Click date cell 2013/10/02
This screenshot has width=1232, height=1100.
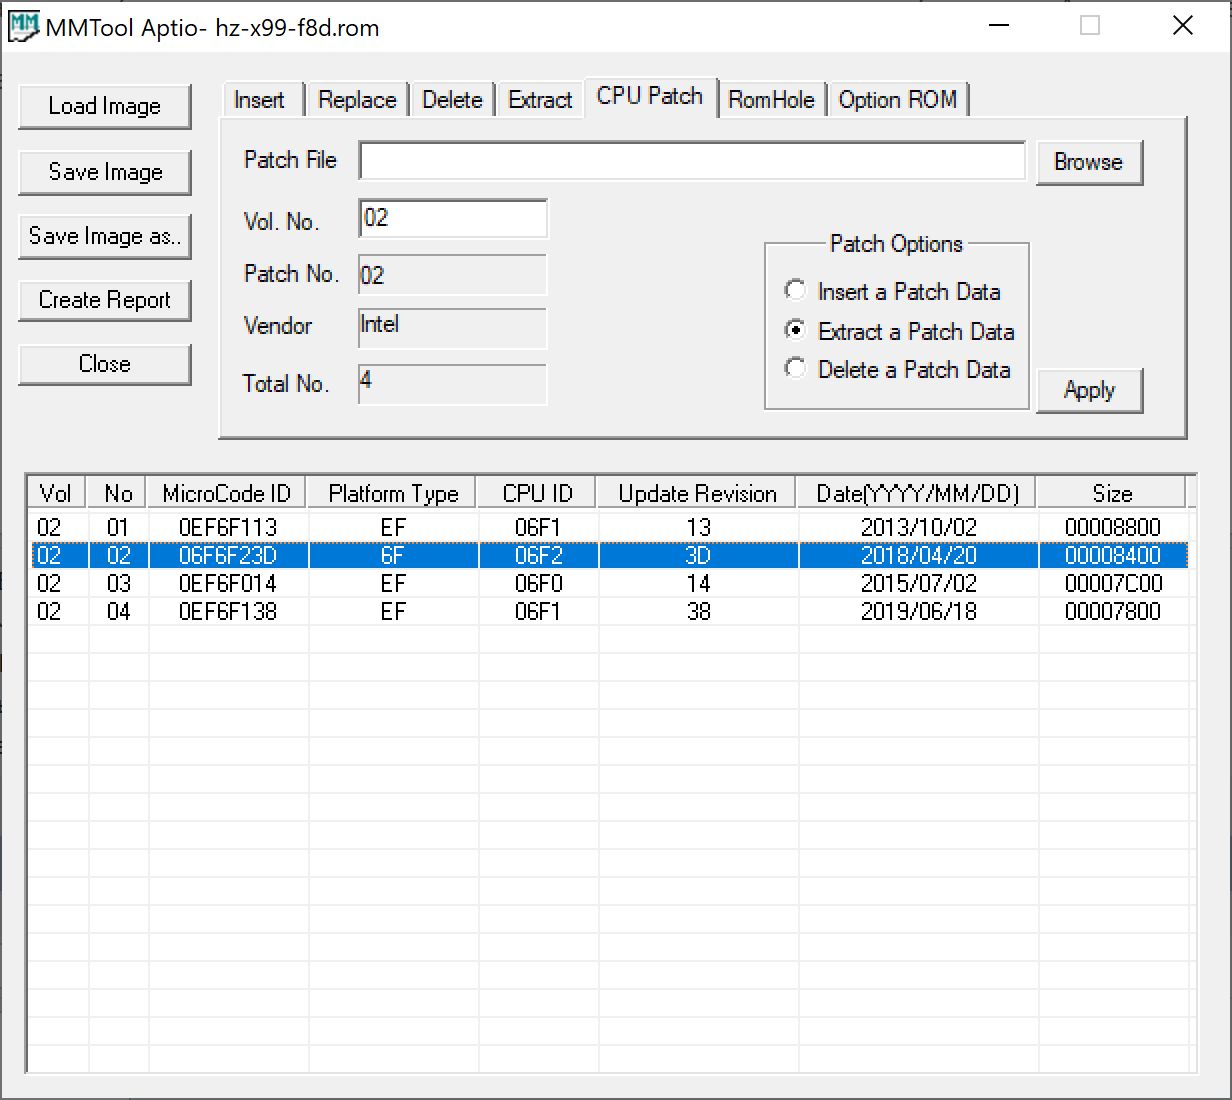coord(919,527)
